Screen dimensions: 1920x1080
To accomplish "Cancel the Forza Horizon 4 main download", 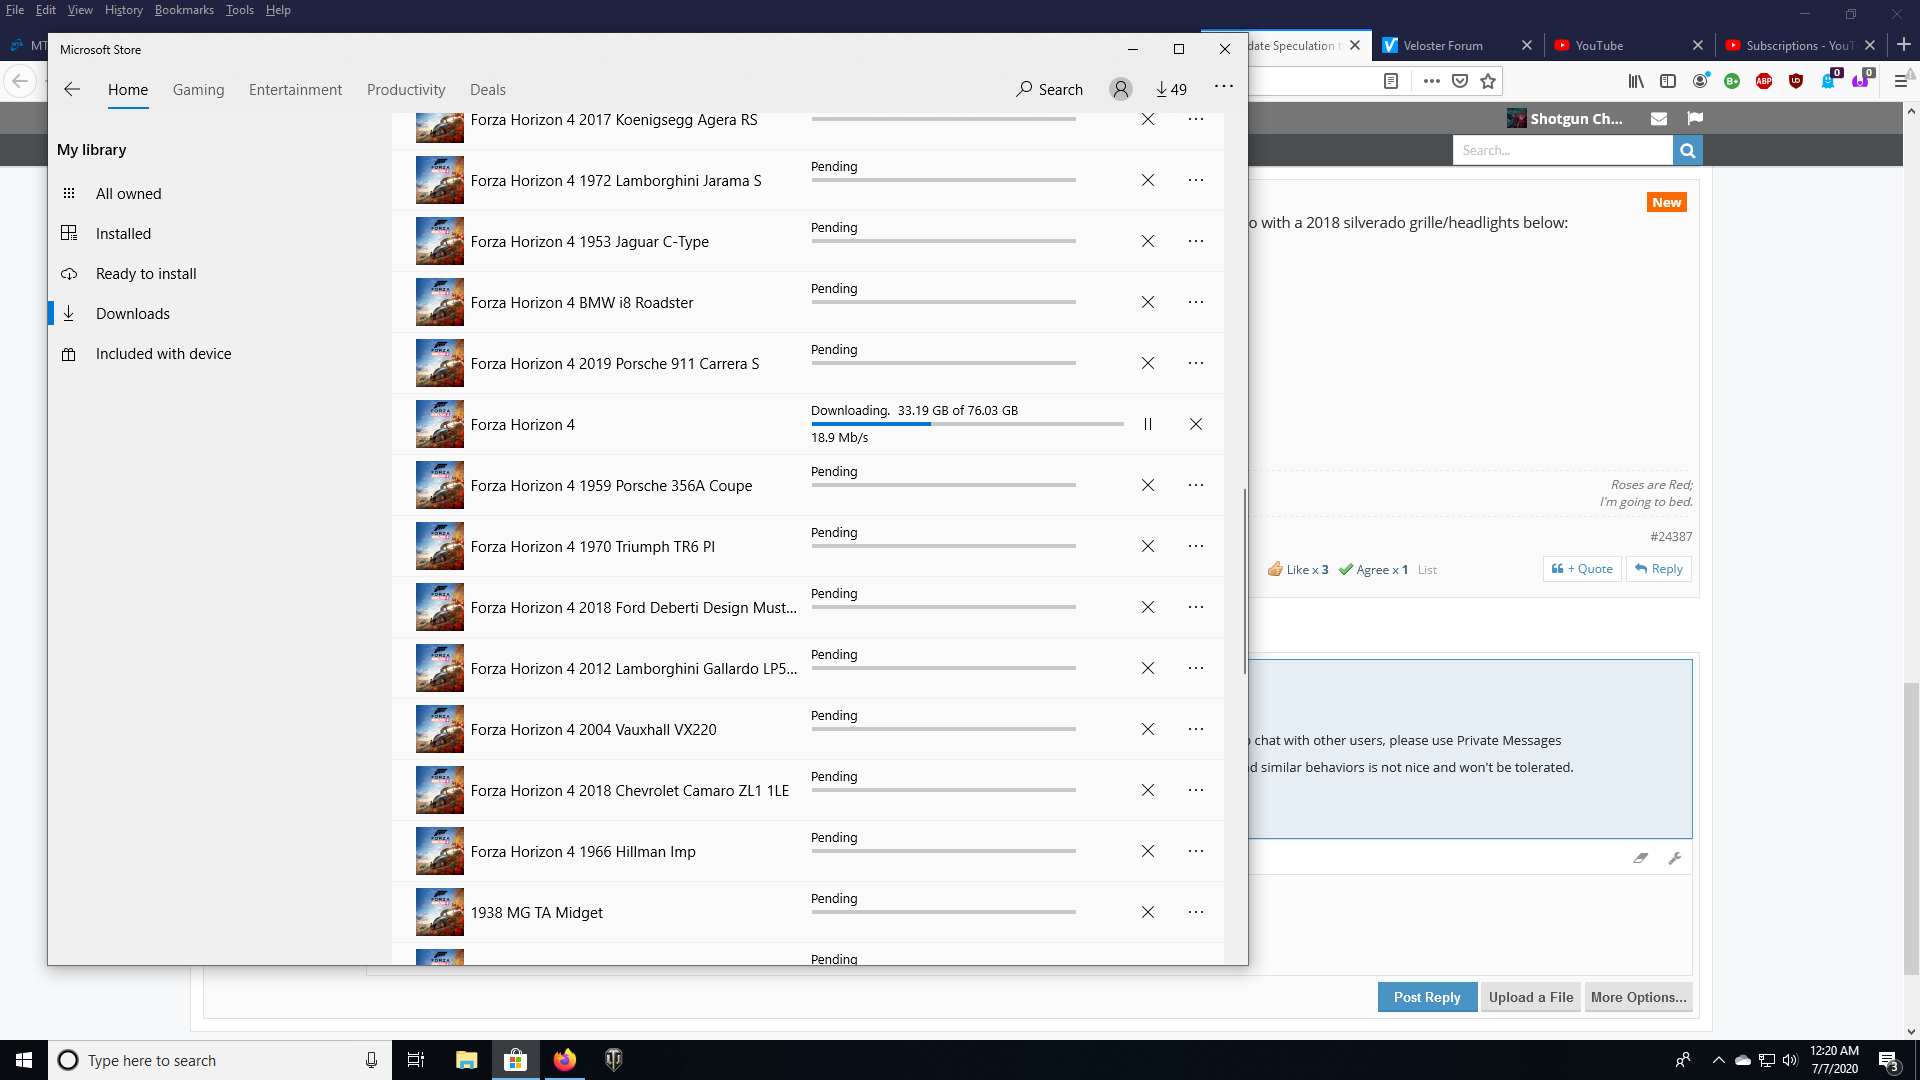I will coord(1196,424).
